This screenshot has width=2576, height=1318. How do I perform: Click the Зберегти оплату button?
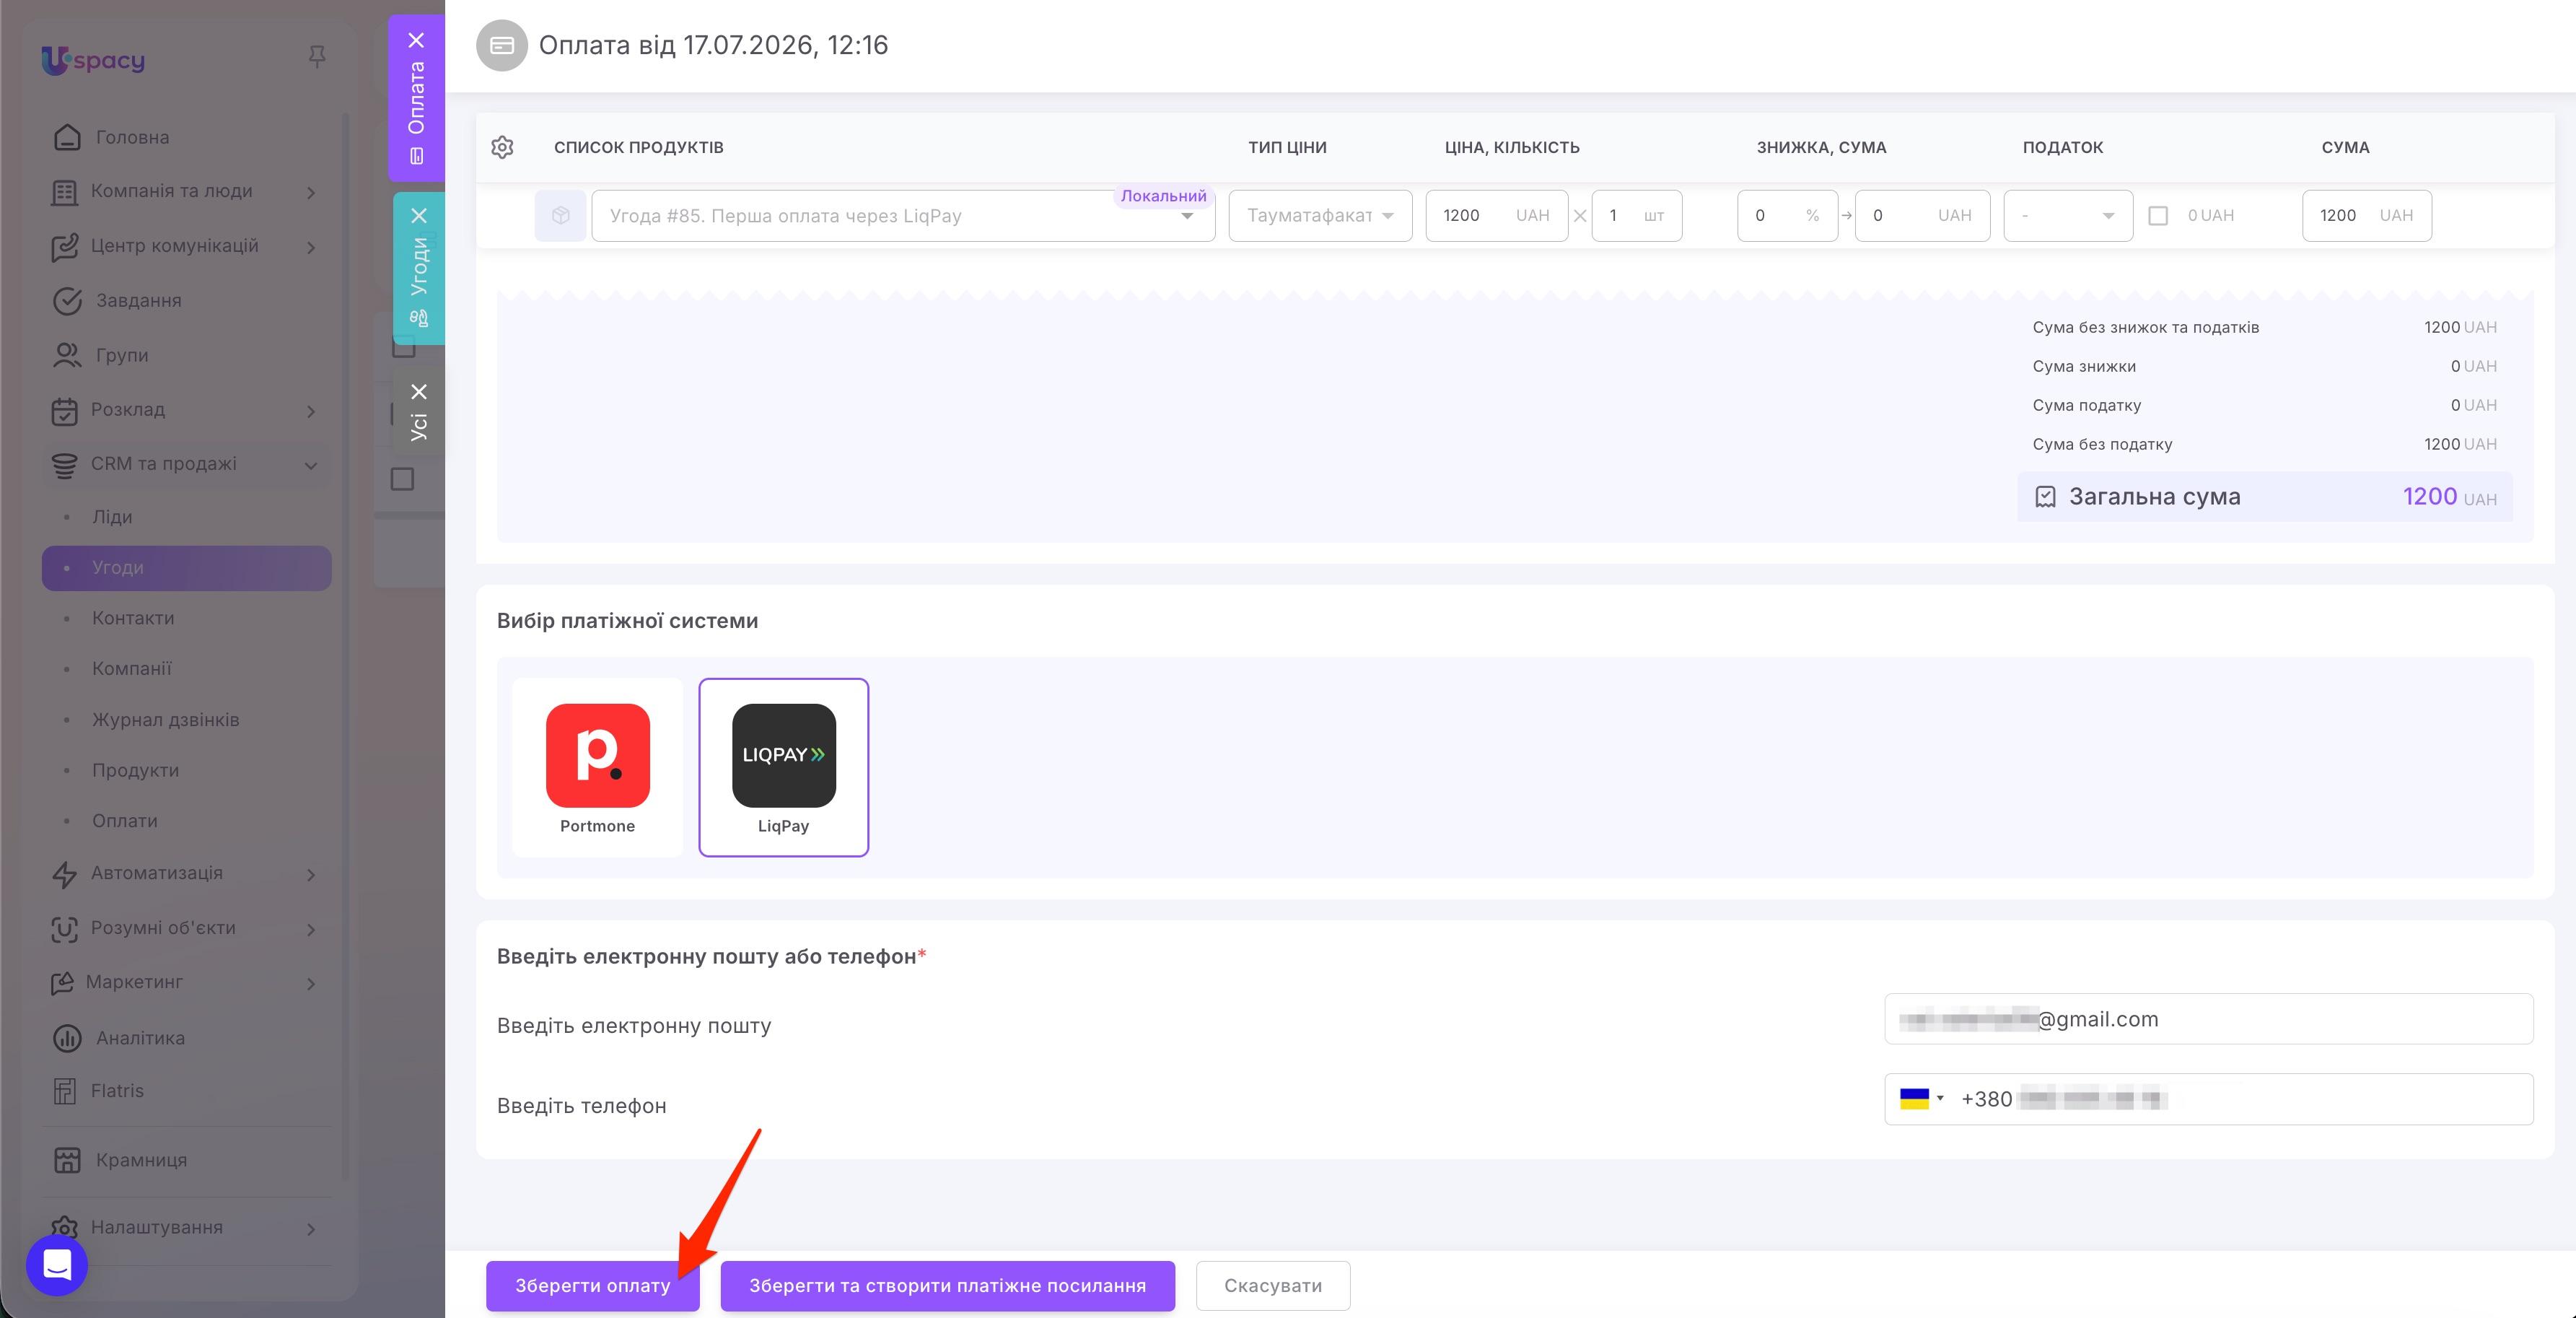[x=592, y=1285]
